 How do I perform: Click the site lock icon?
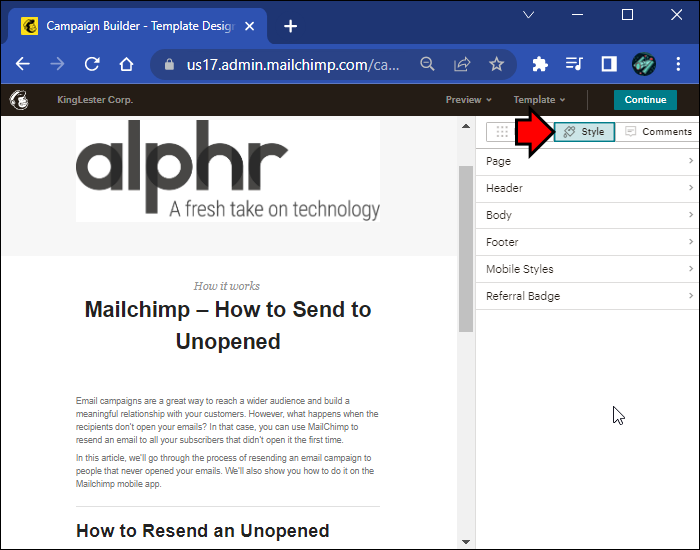tap(169, 64)
